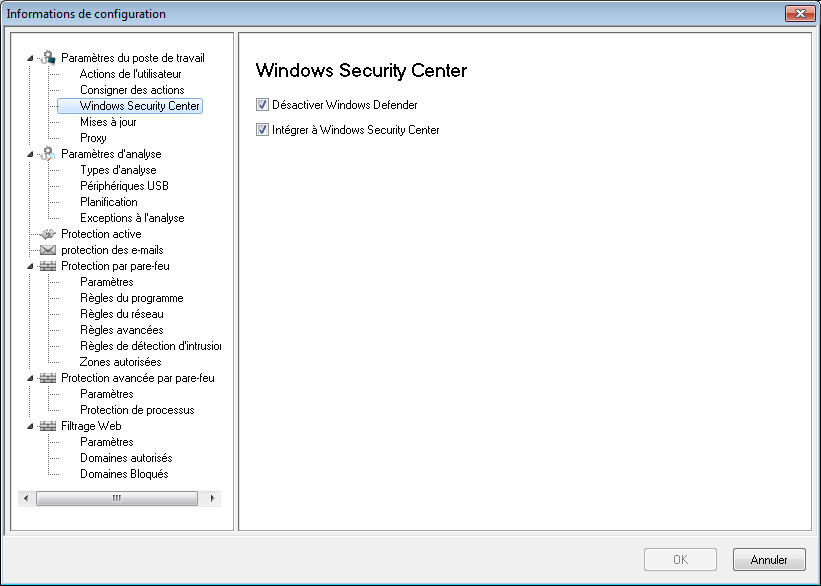The width and height of the screenshot is (821, 586).
Task: Click the brick wall icon beside Filtrage Web
Action: coord(48,426)
